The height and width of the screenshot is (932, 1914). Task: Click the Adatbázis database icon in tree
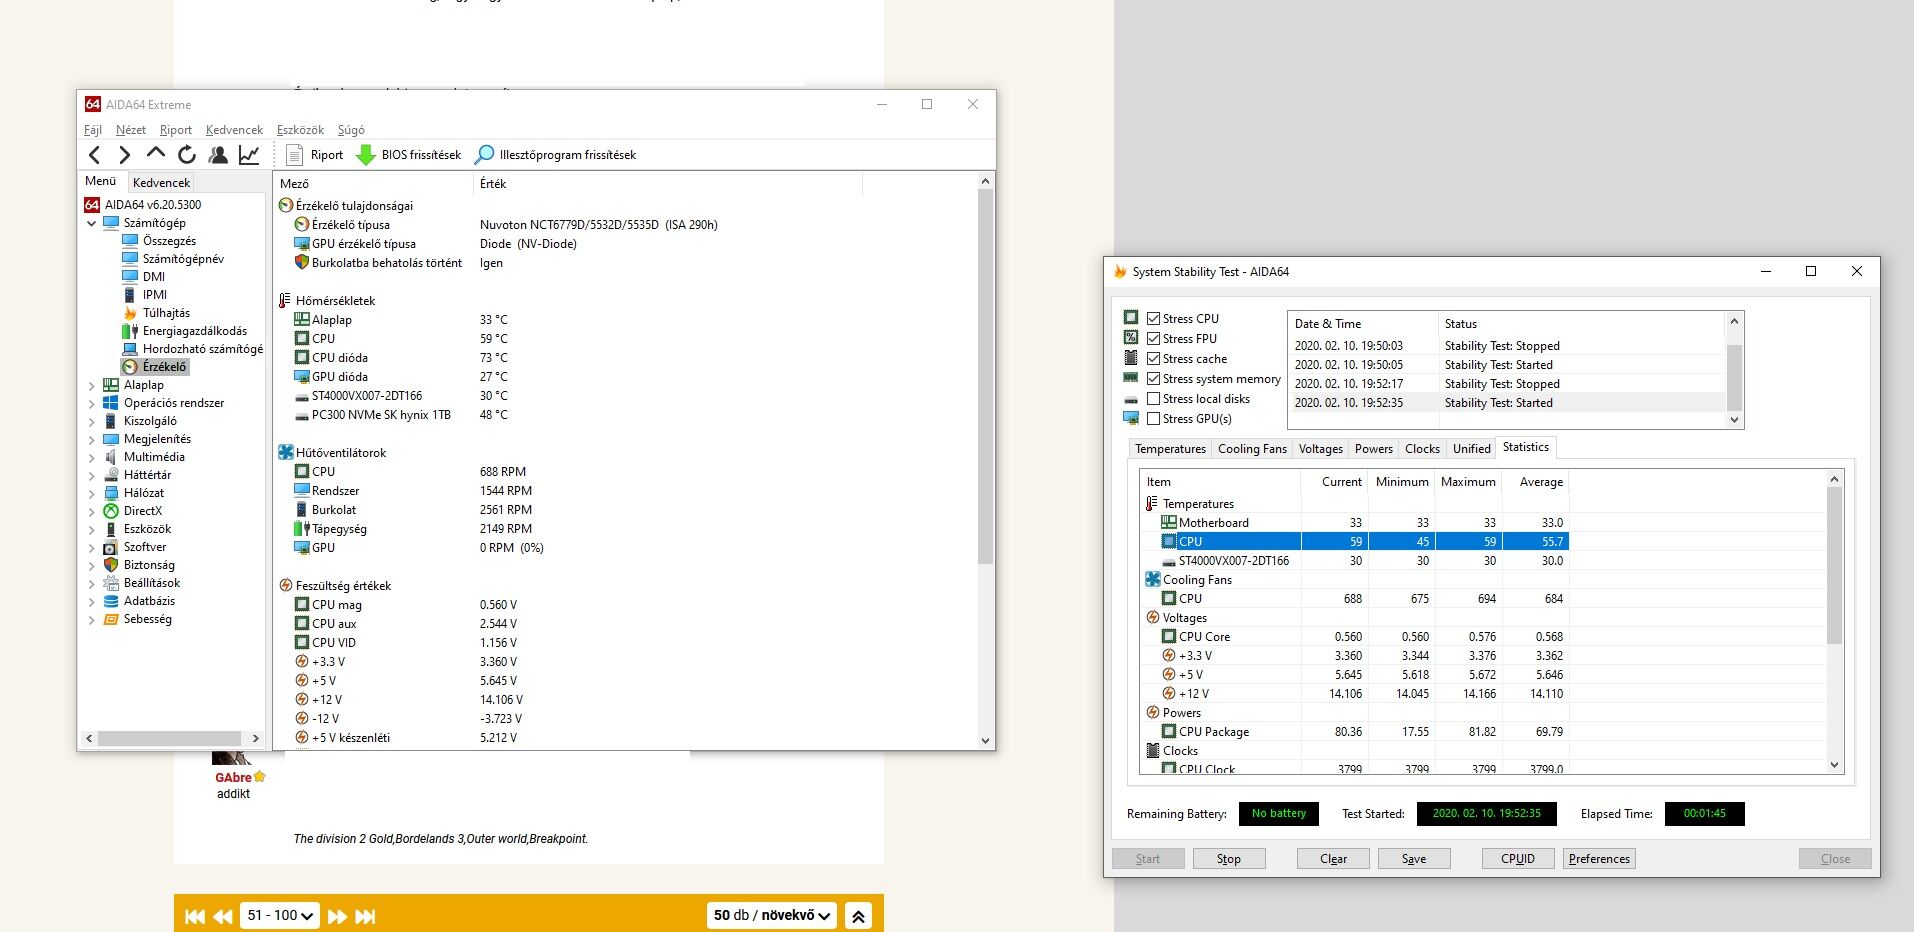[x=111, y=601]
